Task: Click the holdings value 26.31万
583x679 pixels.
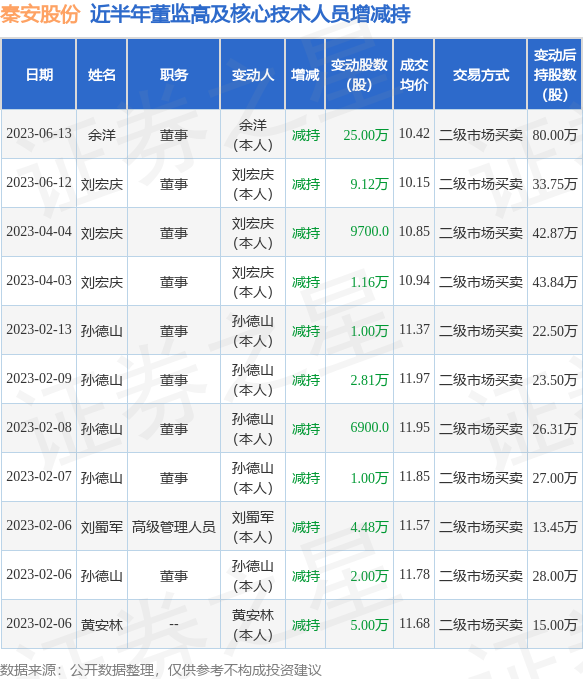Action: 555,428
